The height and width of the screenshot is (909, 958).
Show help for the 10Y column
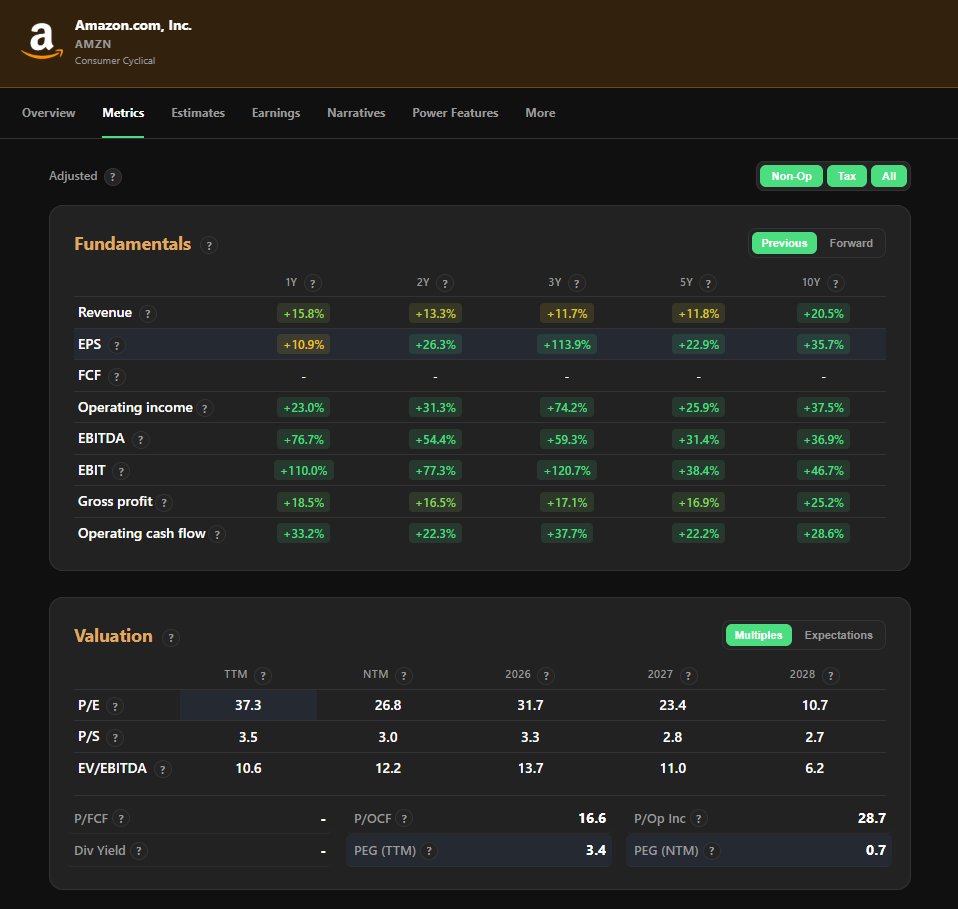tap(836, 283)
